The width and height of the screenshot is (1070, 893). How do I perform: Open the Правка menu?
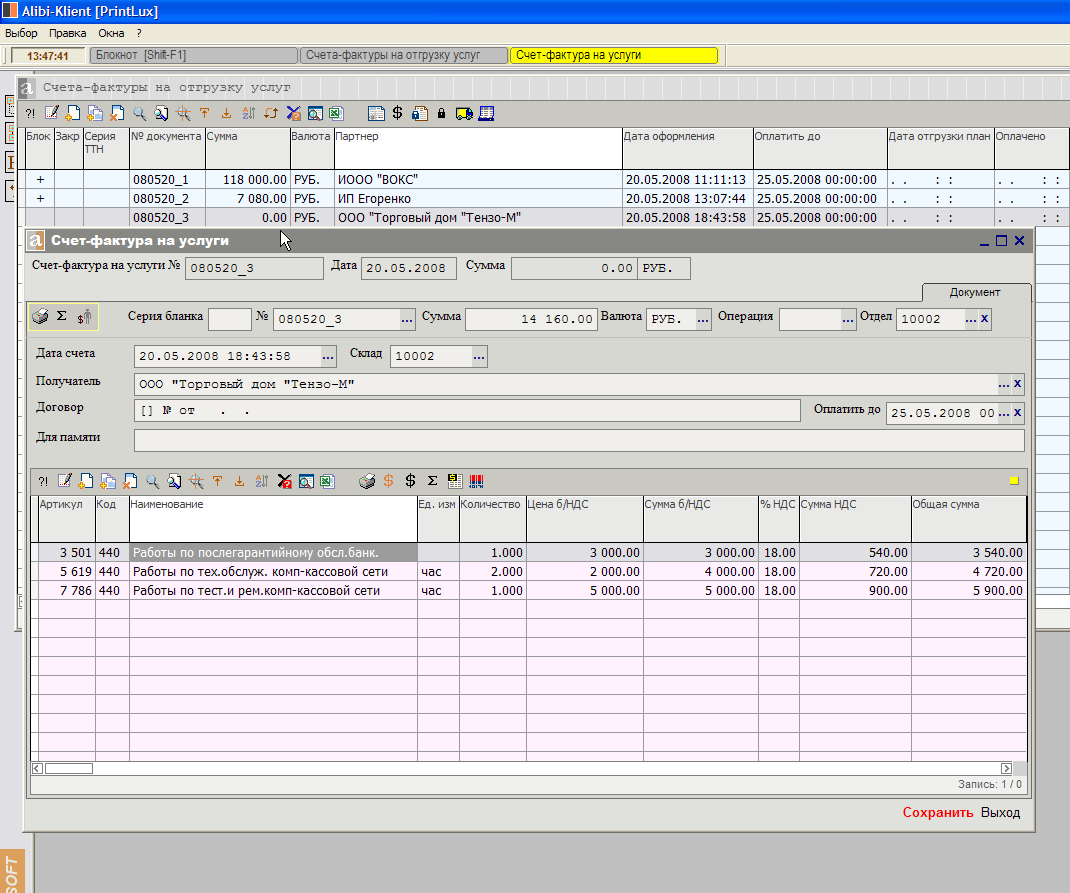pos(68,33)
